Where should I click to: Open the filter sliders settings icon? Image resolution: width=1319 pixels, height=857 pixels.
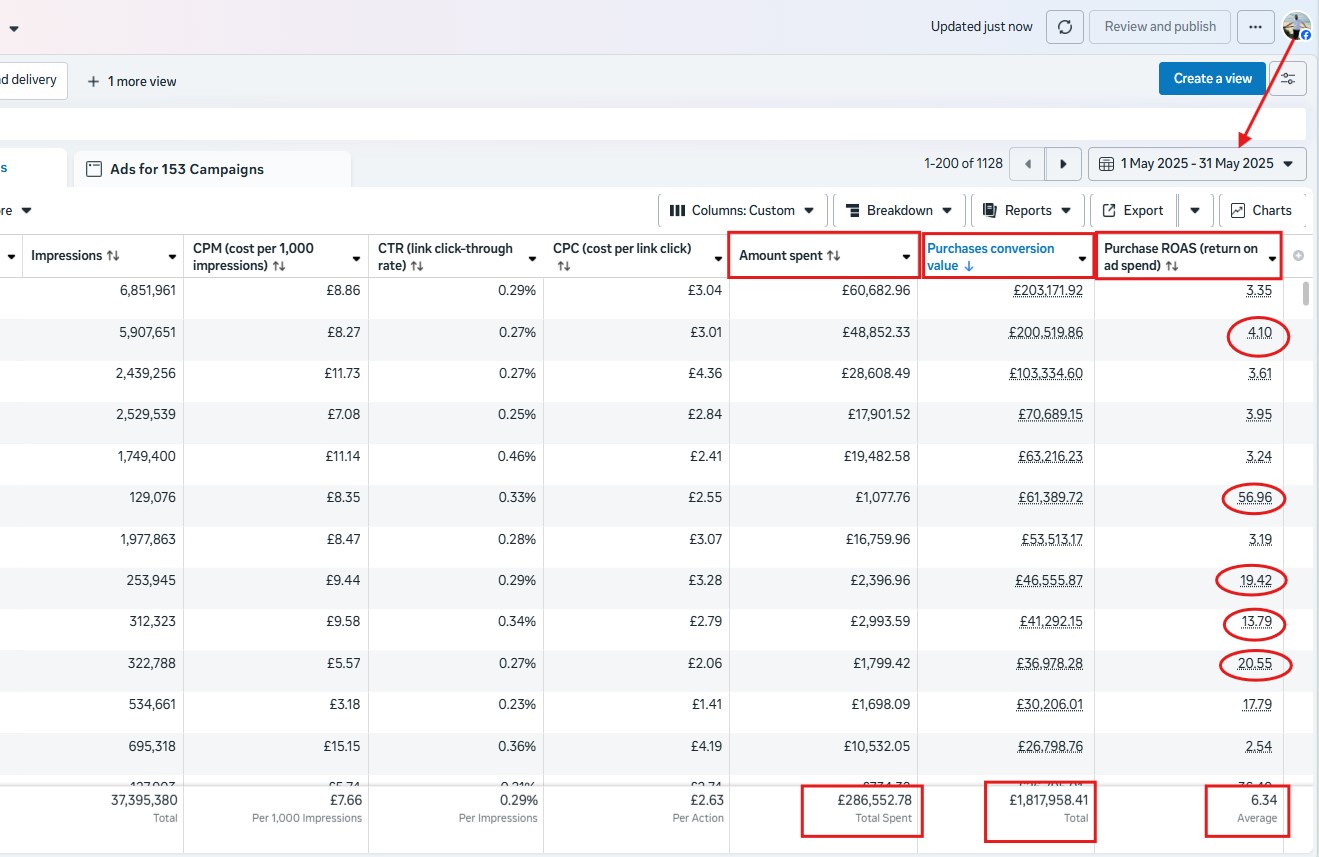[x=1288, y=78]
